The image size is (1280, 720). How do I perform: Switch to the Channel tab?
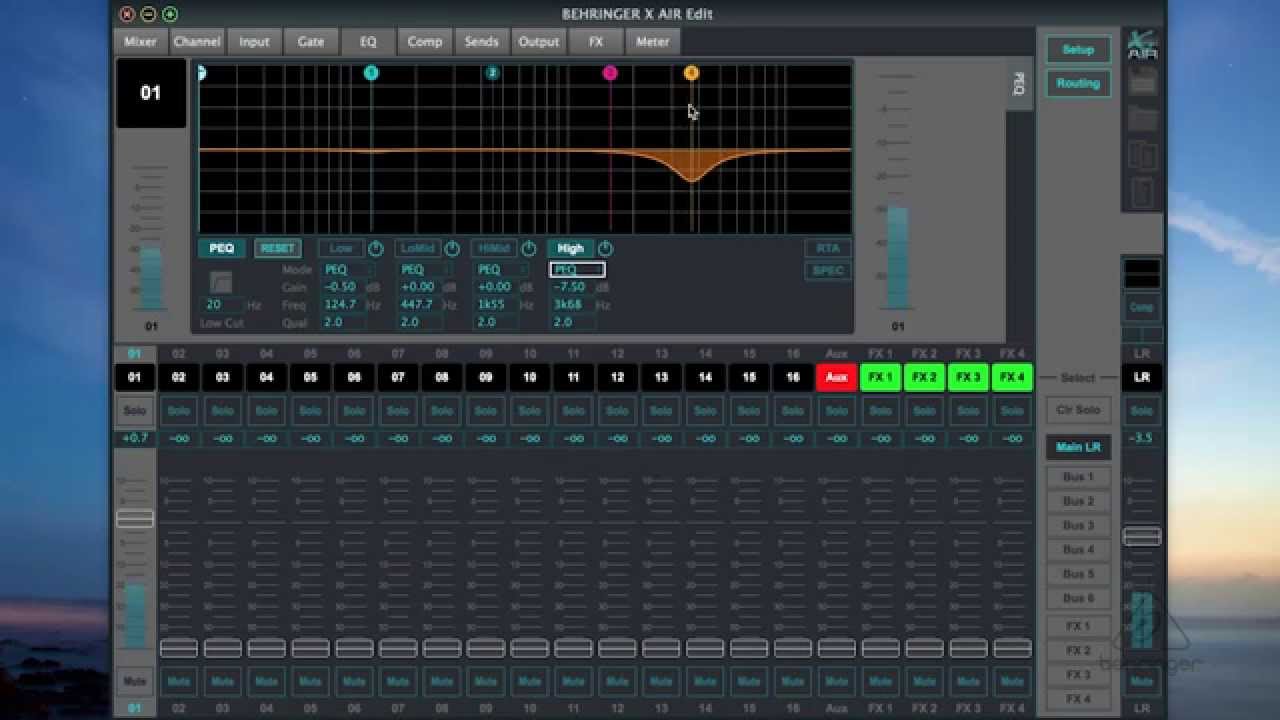(197, 41)
